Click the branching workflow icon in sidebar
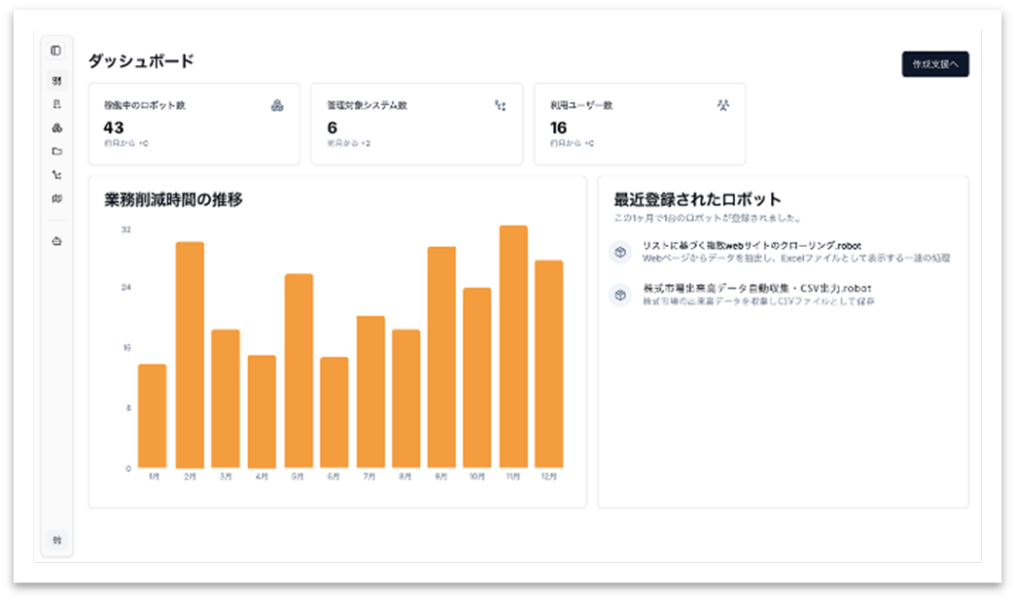1015x600 pixels. pos(56,175)
